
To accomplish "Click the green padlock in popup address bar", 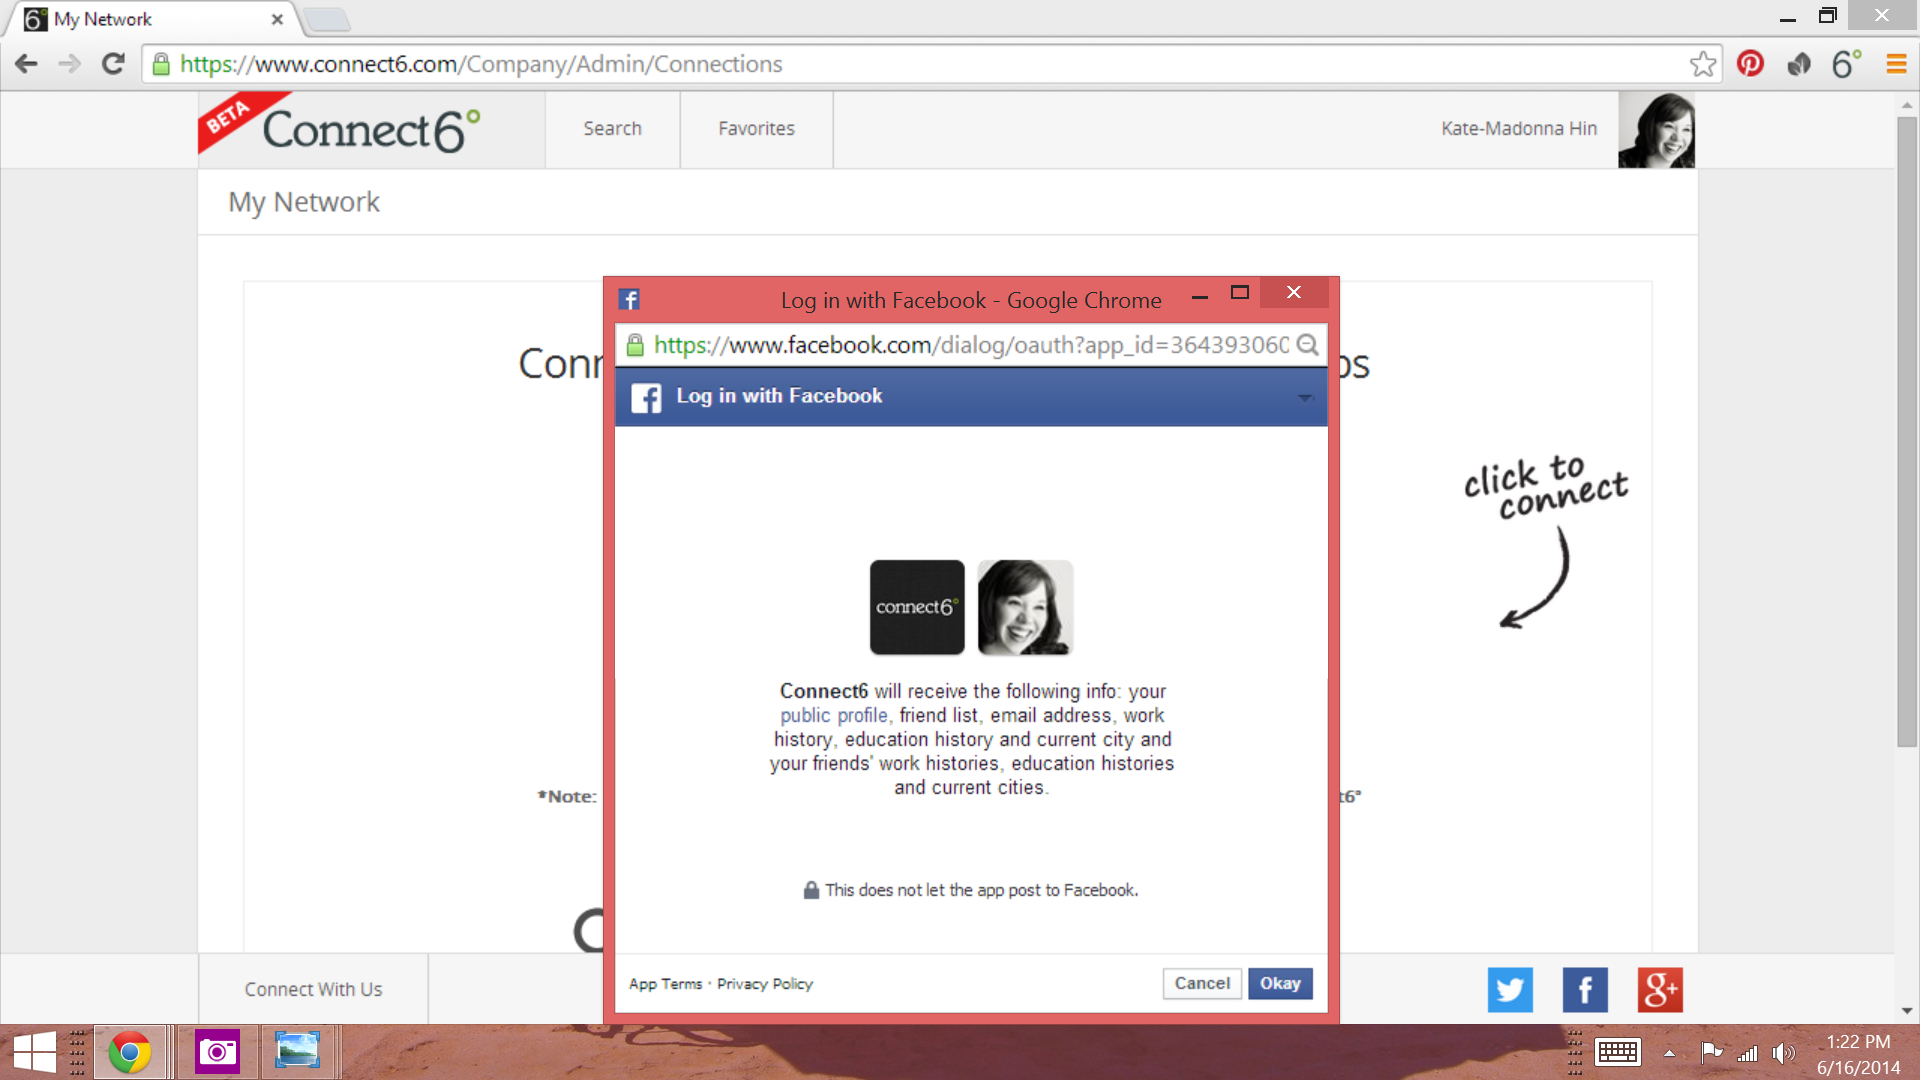I will (x=635, y=345).
